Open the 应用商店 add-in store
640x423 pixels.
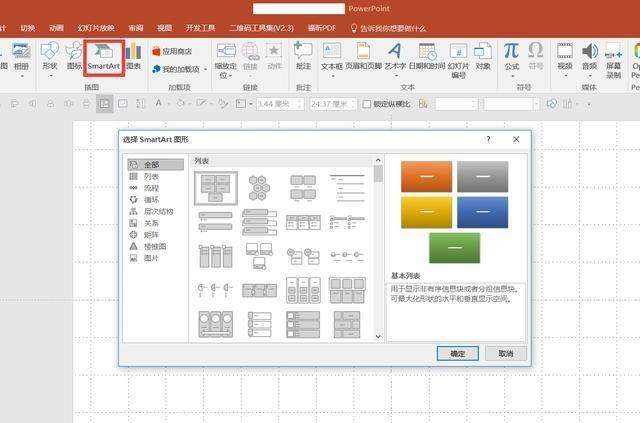coord(172,51)
